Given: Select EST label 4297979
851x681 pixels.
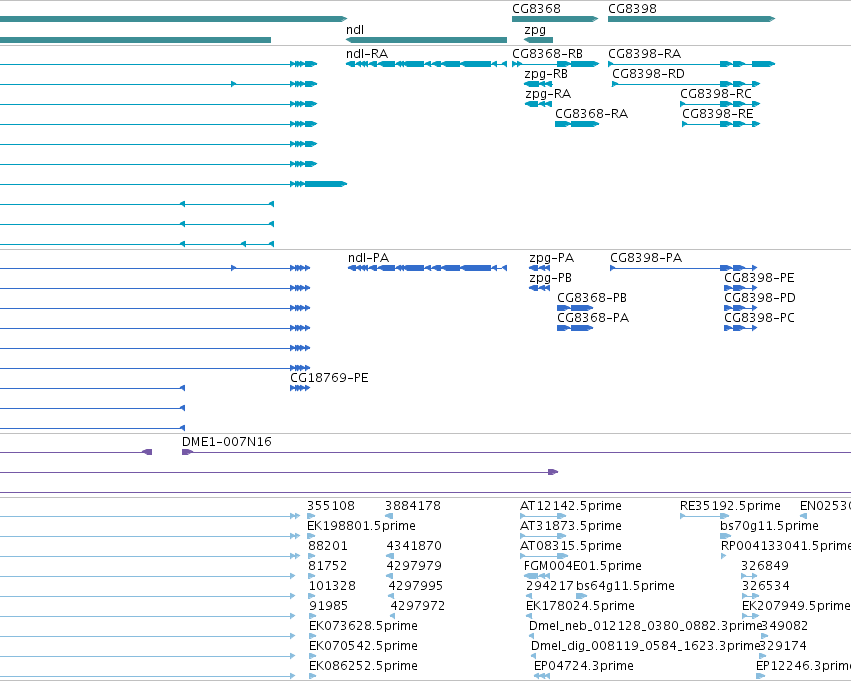Looking at the screenshot, I should (415, 566).
